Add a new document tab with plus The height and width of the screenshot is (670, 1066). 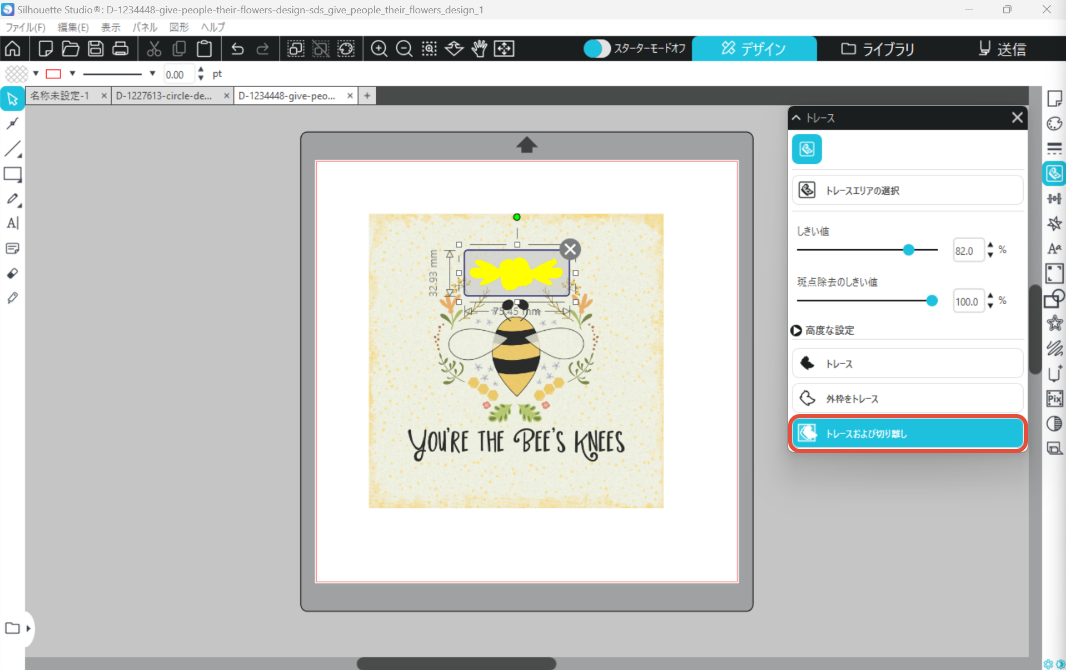point(367,96)
